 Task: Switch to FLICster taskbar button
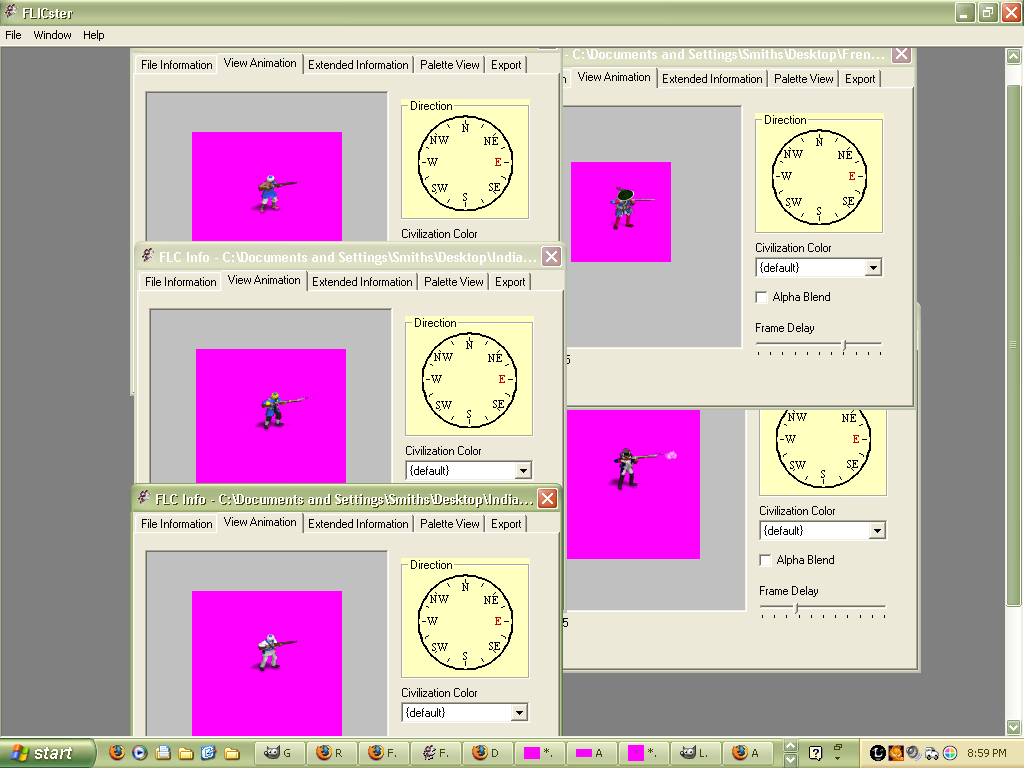click(436, 753)
